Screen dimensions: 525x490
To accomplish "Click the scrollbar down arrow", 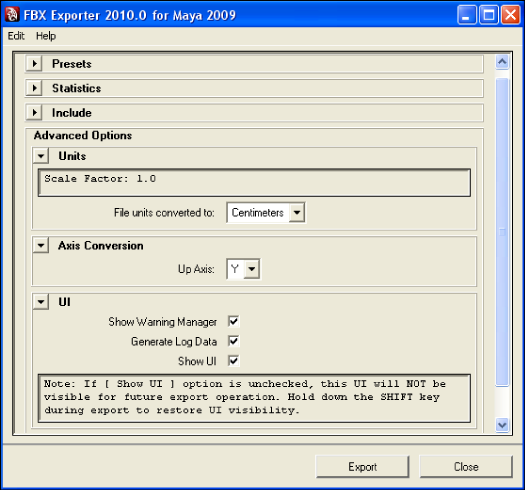I will click(502, 425).
